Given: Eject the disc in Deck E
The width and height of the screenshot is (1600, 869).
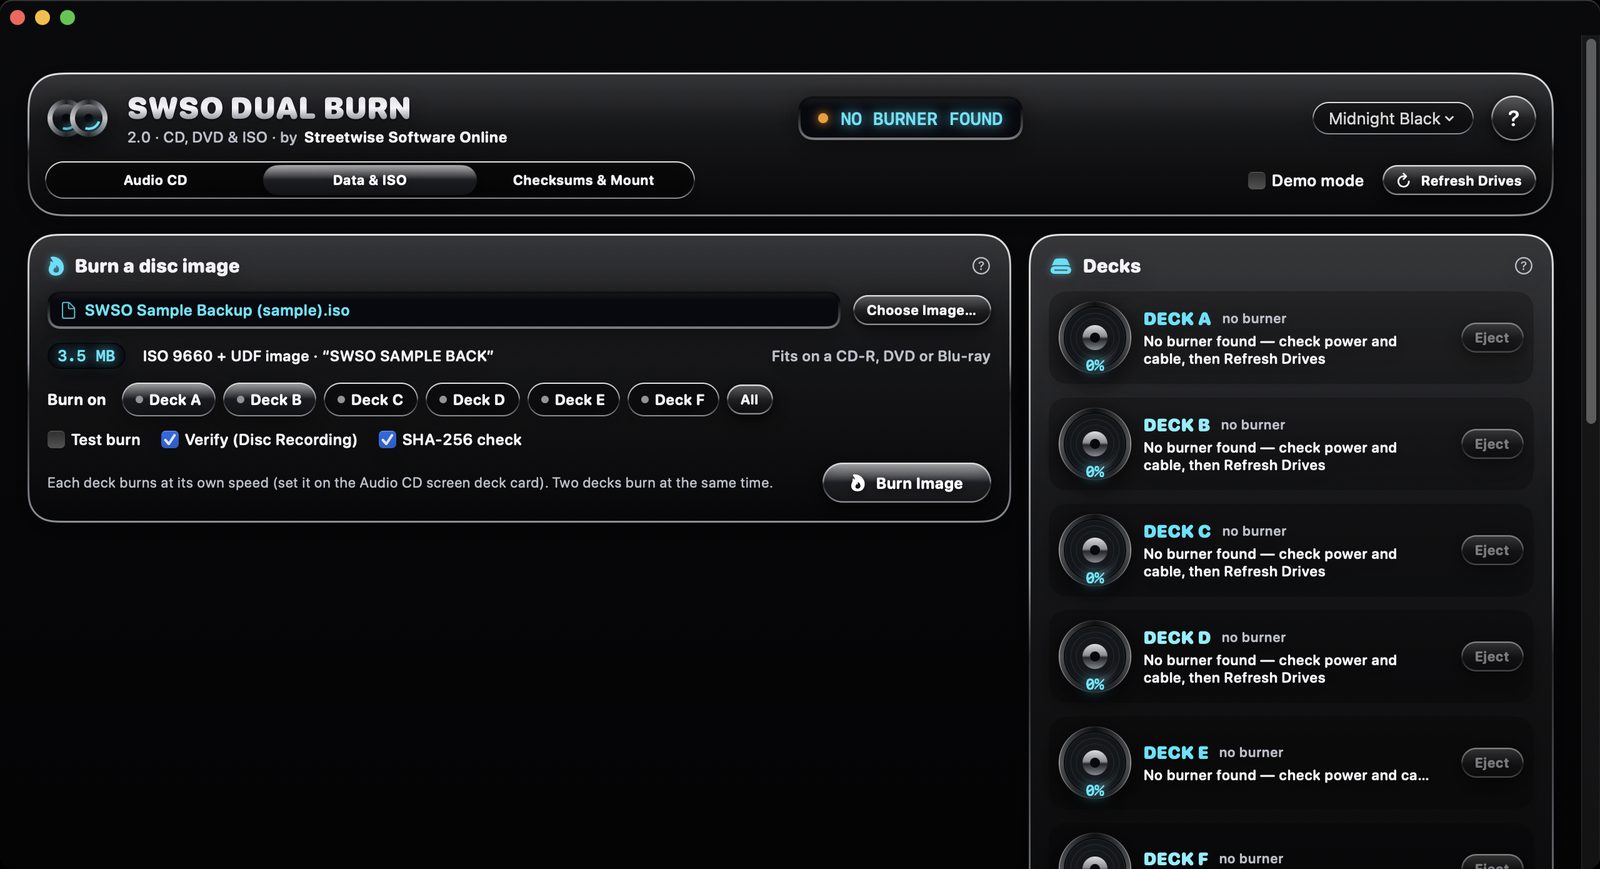Looking at the screenshot, I should (x=1492, y=763).
